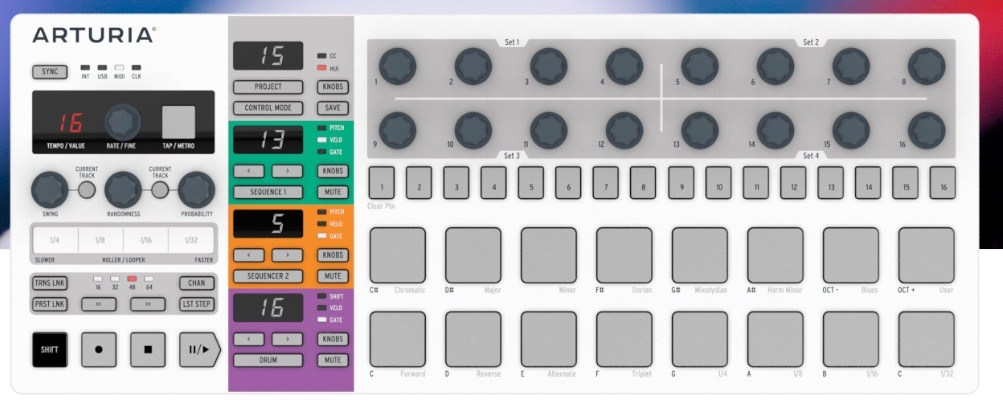Toggle Current Track button beside Probability
Viewport: 1003px width, 405px height.
(x=160, y=189)
